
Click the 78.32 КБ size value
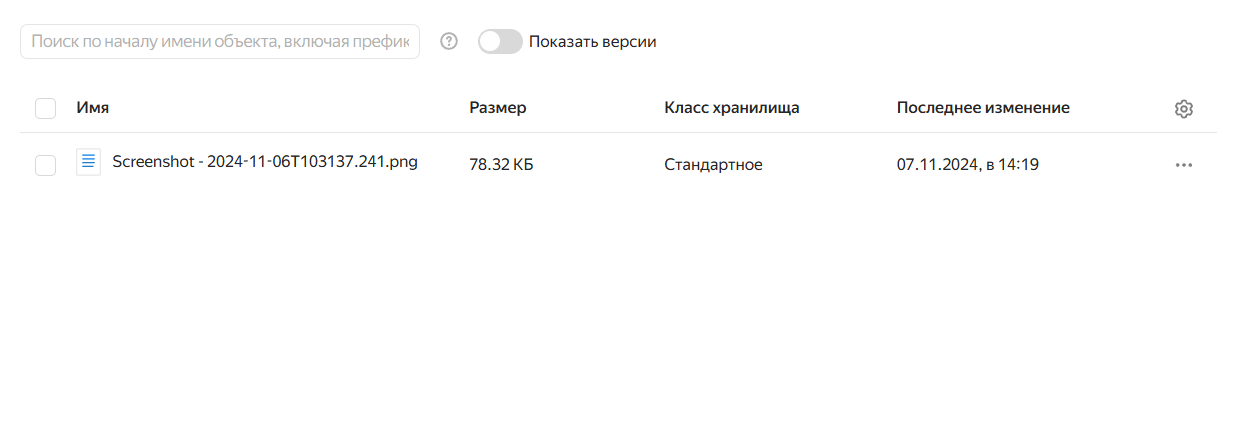click(501, 165)
